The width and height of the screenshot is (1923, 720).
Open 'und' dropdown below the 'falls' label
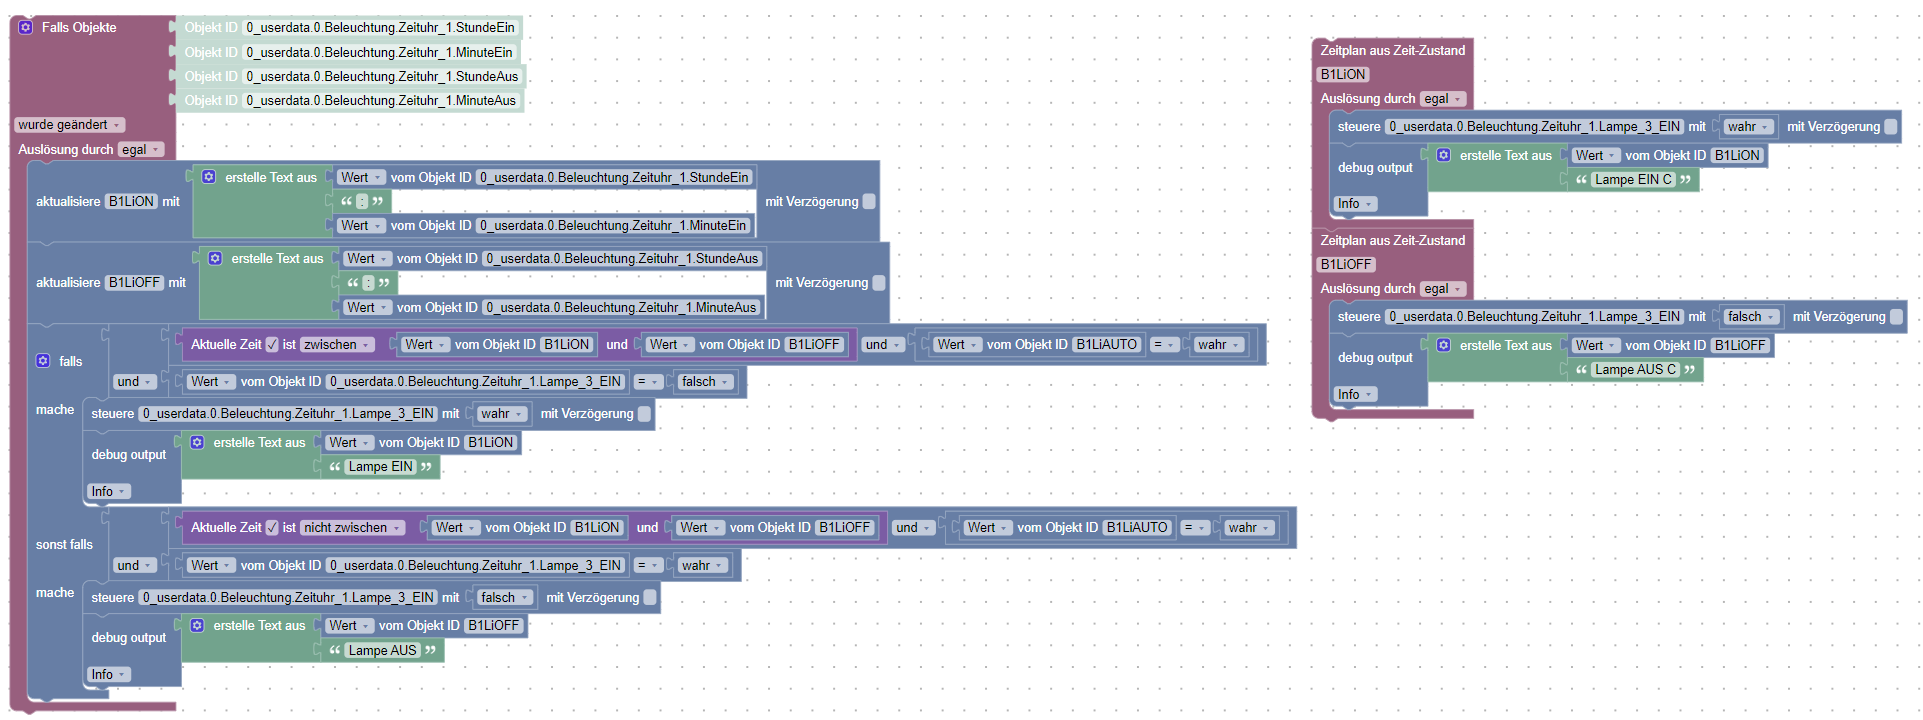pyautogui.click(x=135, y=381)
